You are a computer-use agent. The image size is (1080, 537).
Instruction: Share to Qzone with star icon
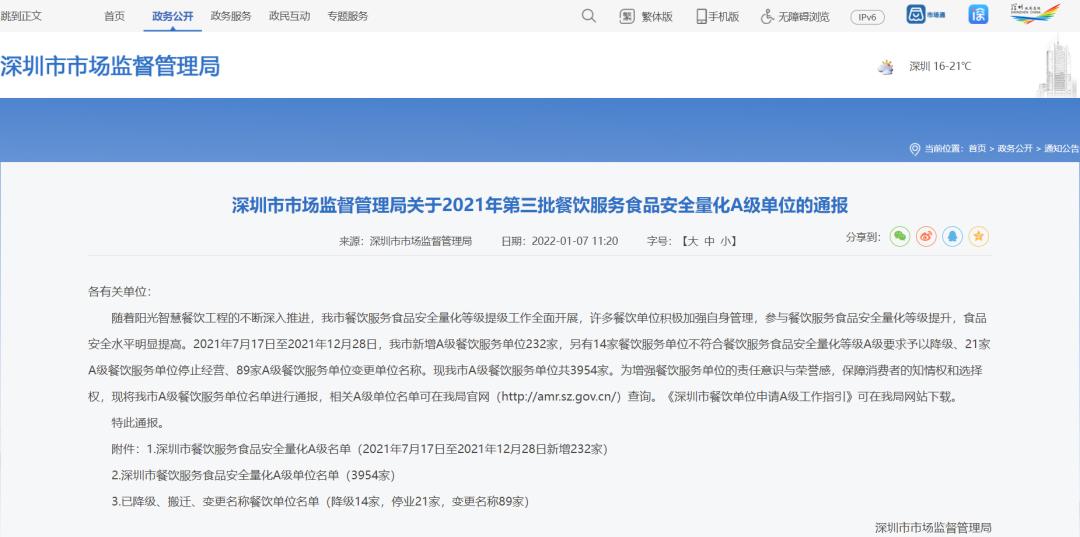point(978,237)
